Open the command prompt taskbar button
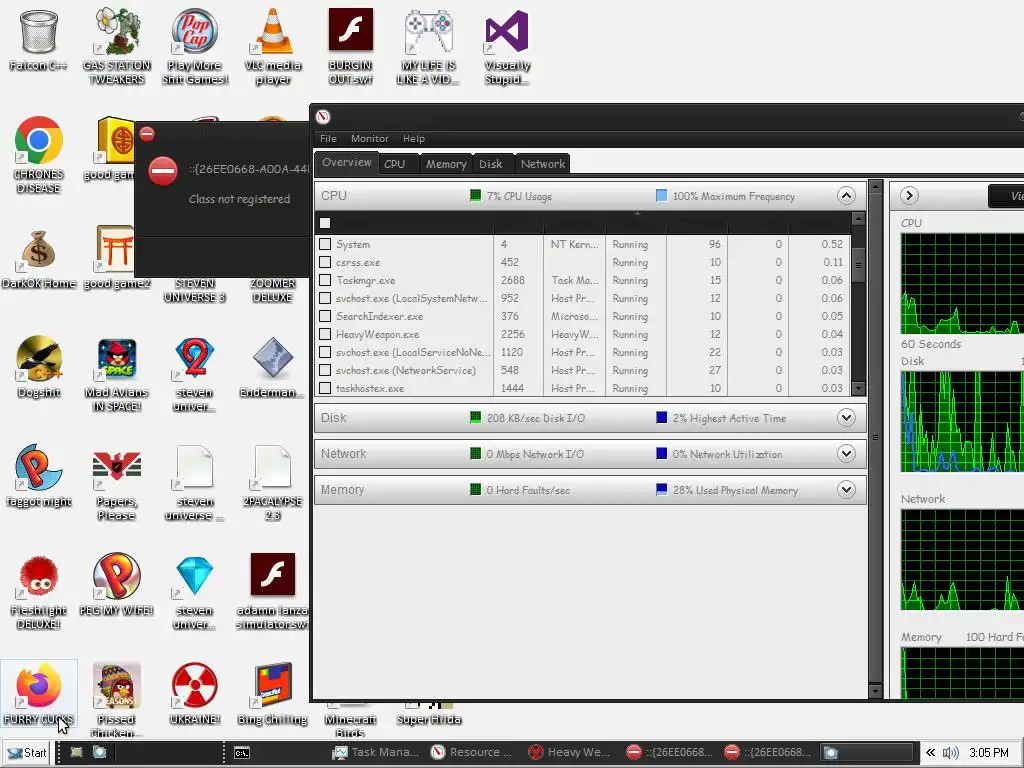The width and height of the screenshot is (1024, 768). 242,752
